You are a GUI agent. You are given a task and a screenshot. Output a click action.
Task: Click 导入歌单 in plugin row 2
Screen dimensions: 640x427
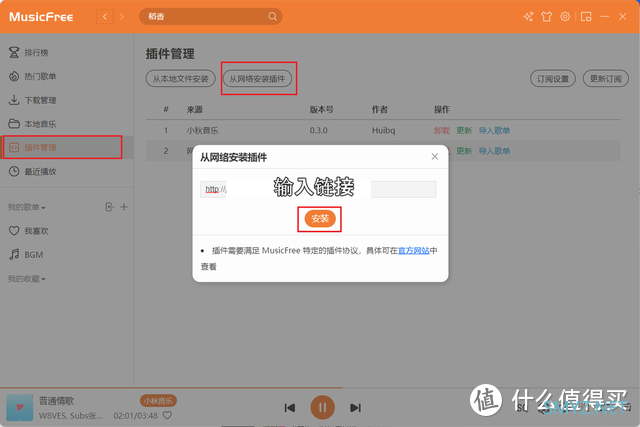[494, 151]
